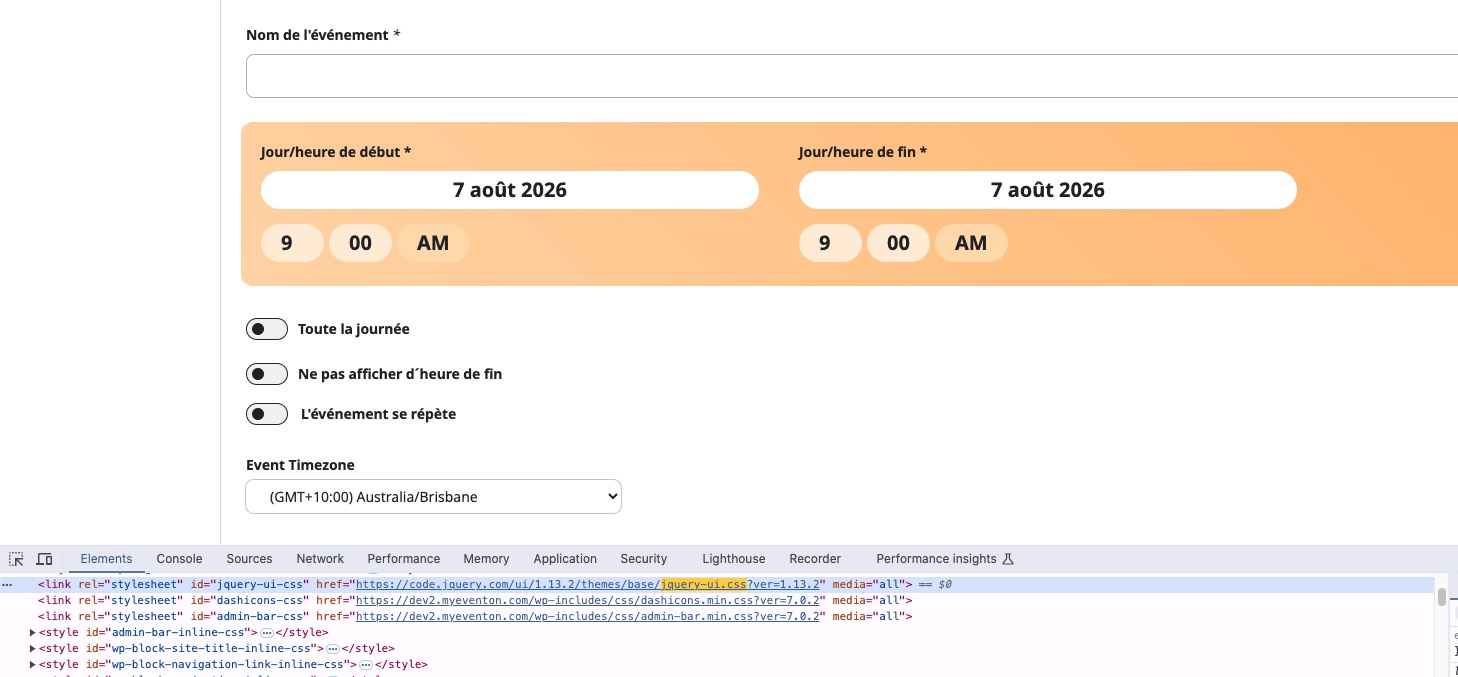Click the start date 7 août 2026
The width and height of the screenshot is (1458, 677).
pos(510,190)
